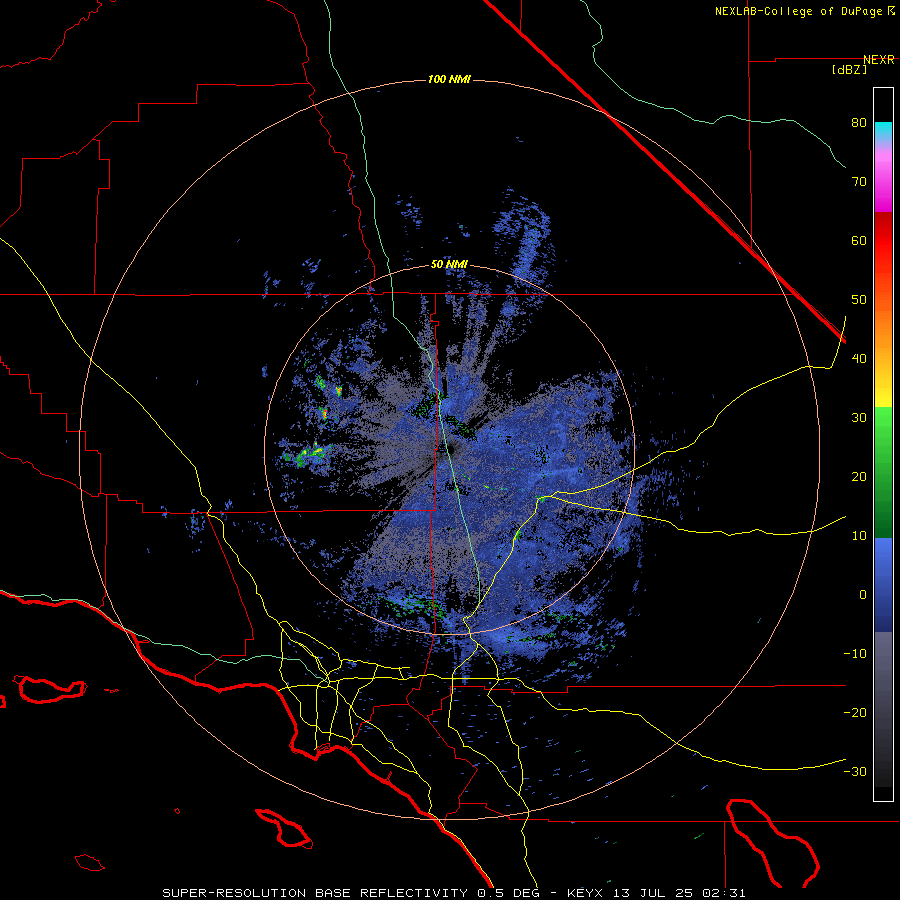Click the cyan top of the color bar
900x900 pixels.
(883, 131)
